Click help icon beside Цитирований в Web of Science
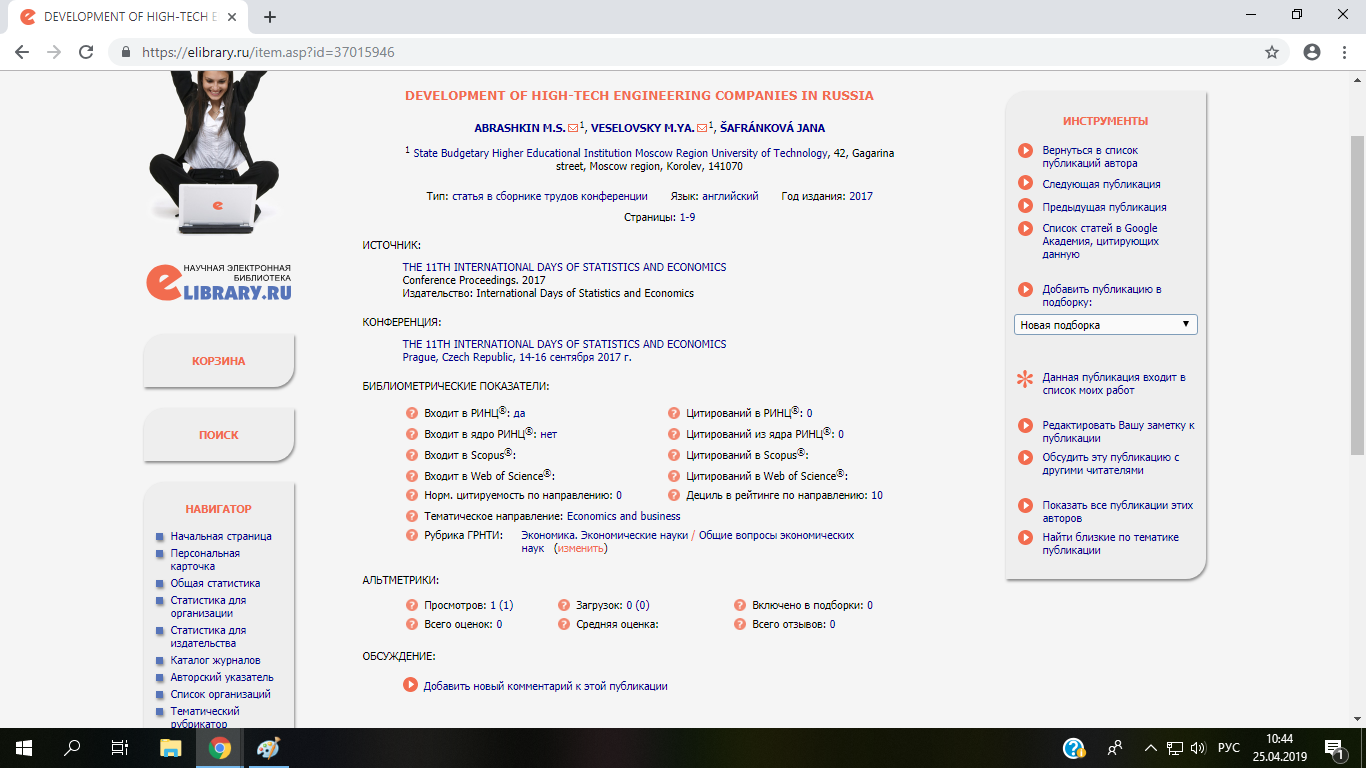 click(674, 476)
